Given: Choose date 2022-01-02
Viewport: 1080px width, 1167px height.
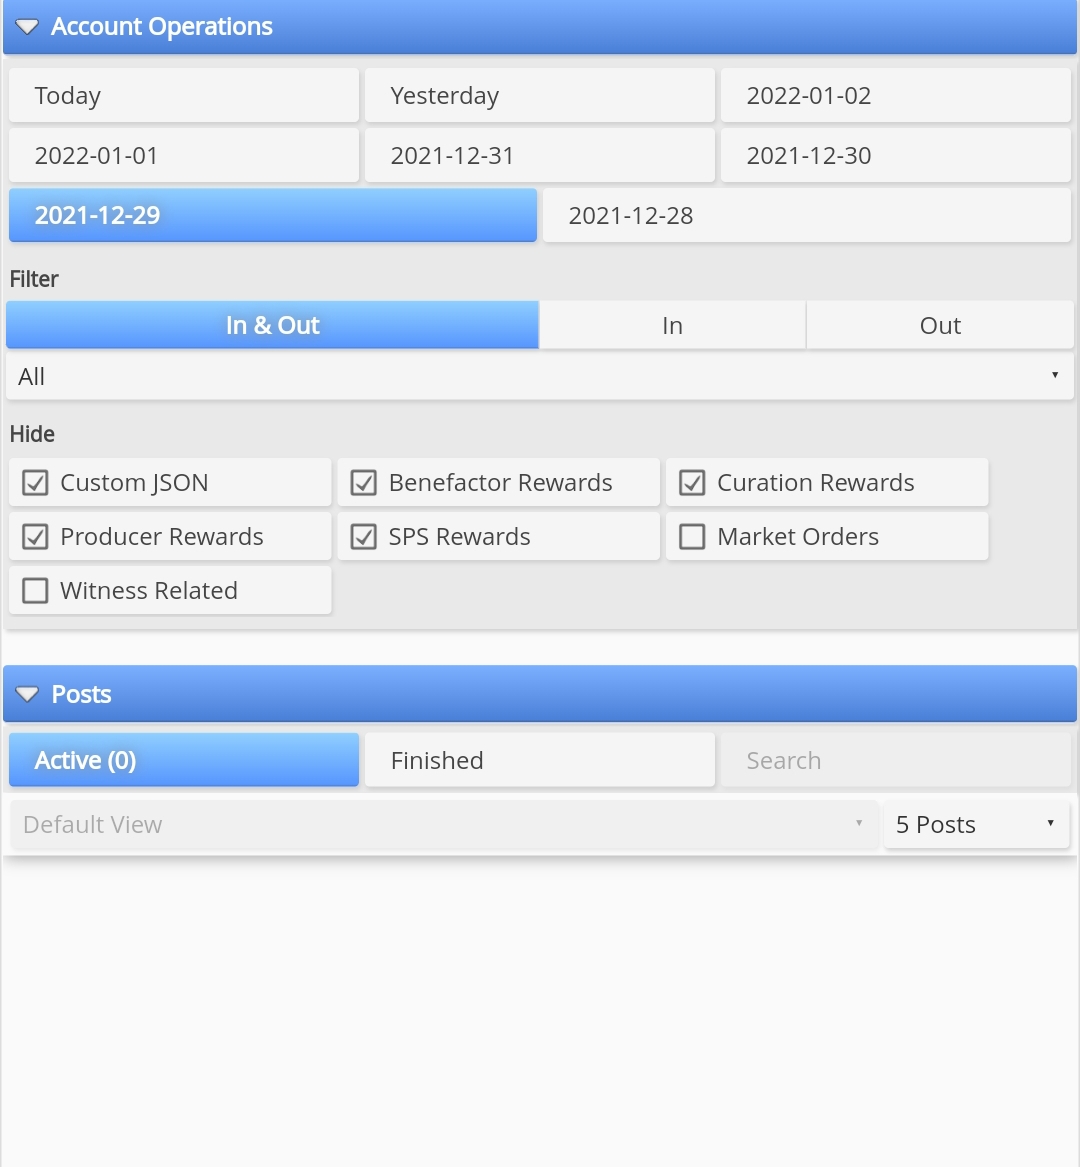Looking at the screenshot, I should [x=895, y=95].
